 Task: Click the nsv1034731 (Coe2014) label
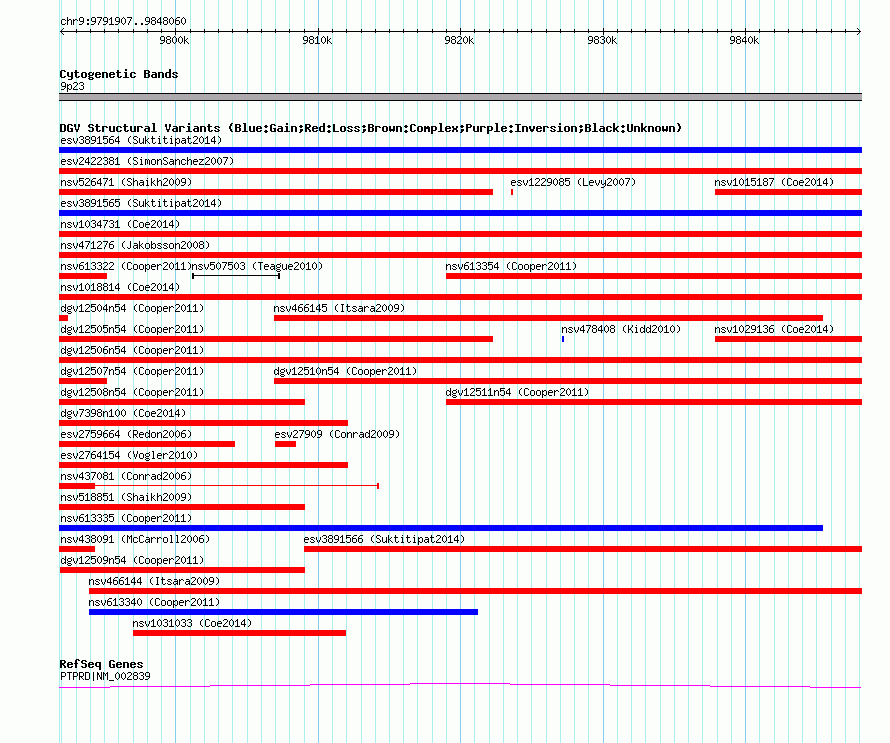click(120, 224)
